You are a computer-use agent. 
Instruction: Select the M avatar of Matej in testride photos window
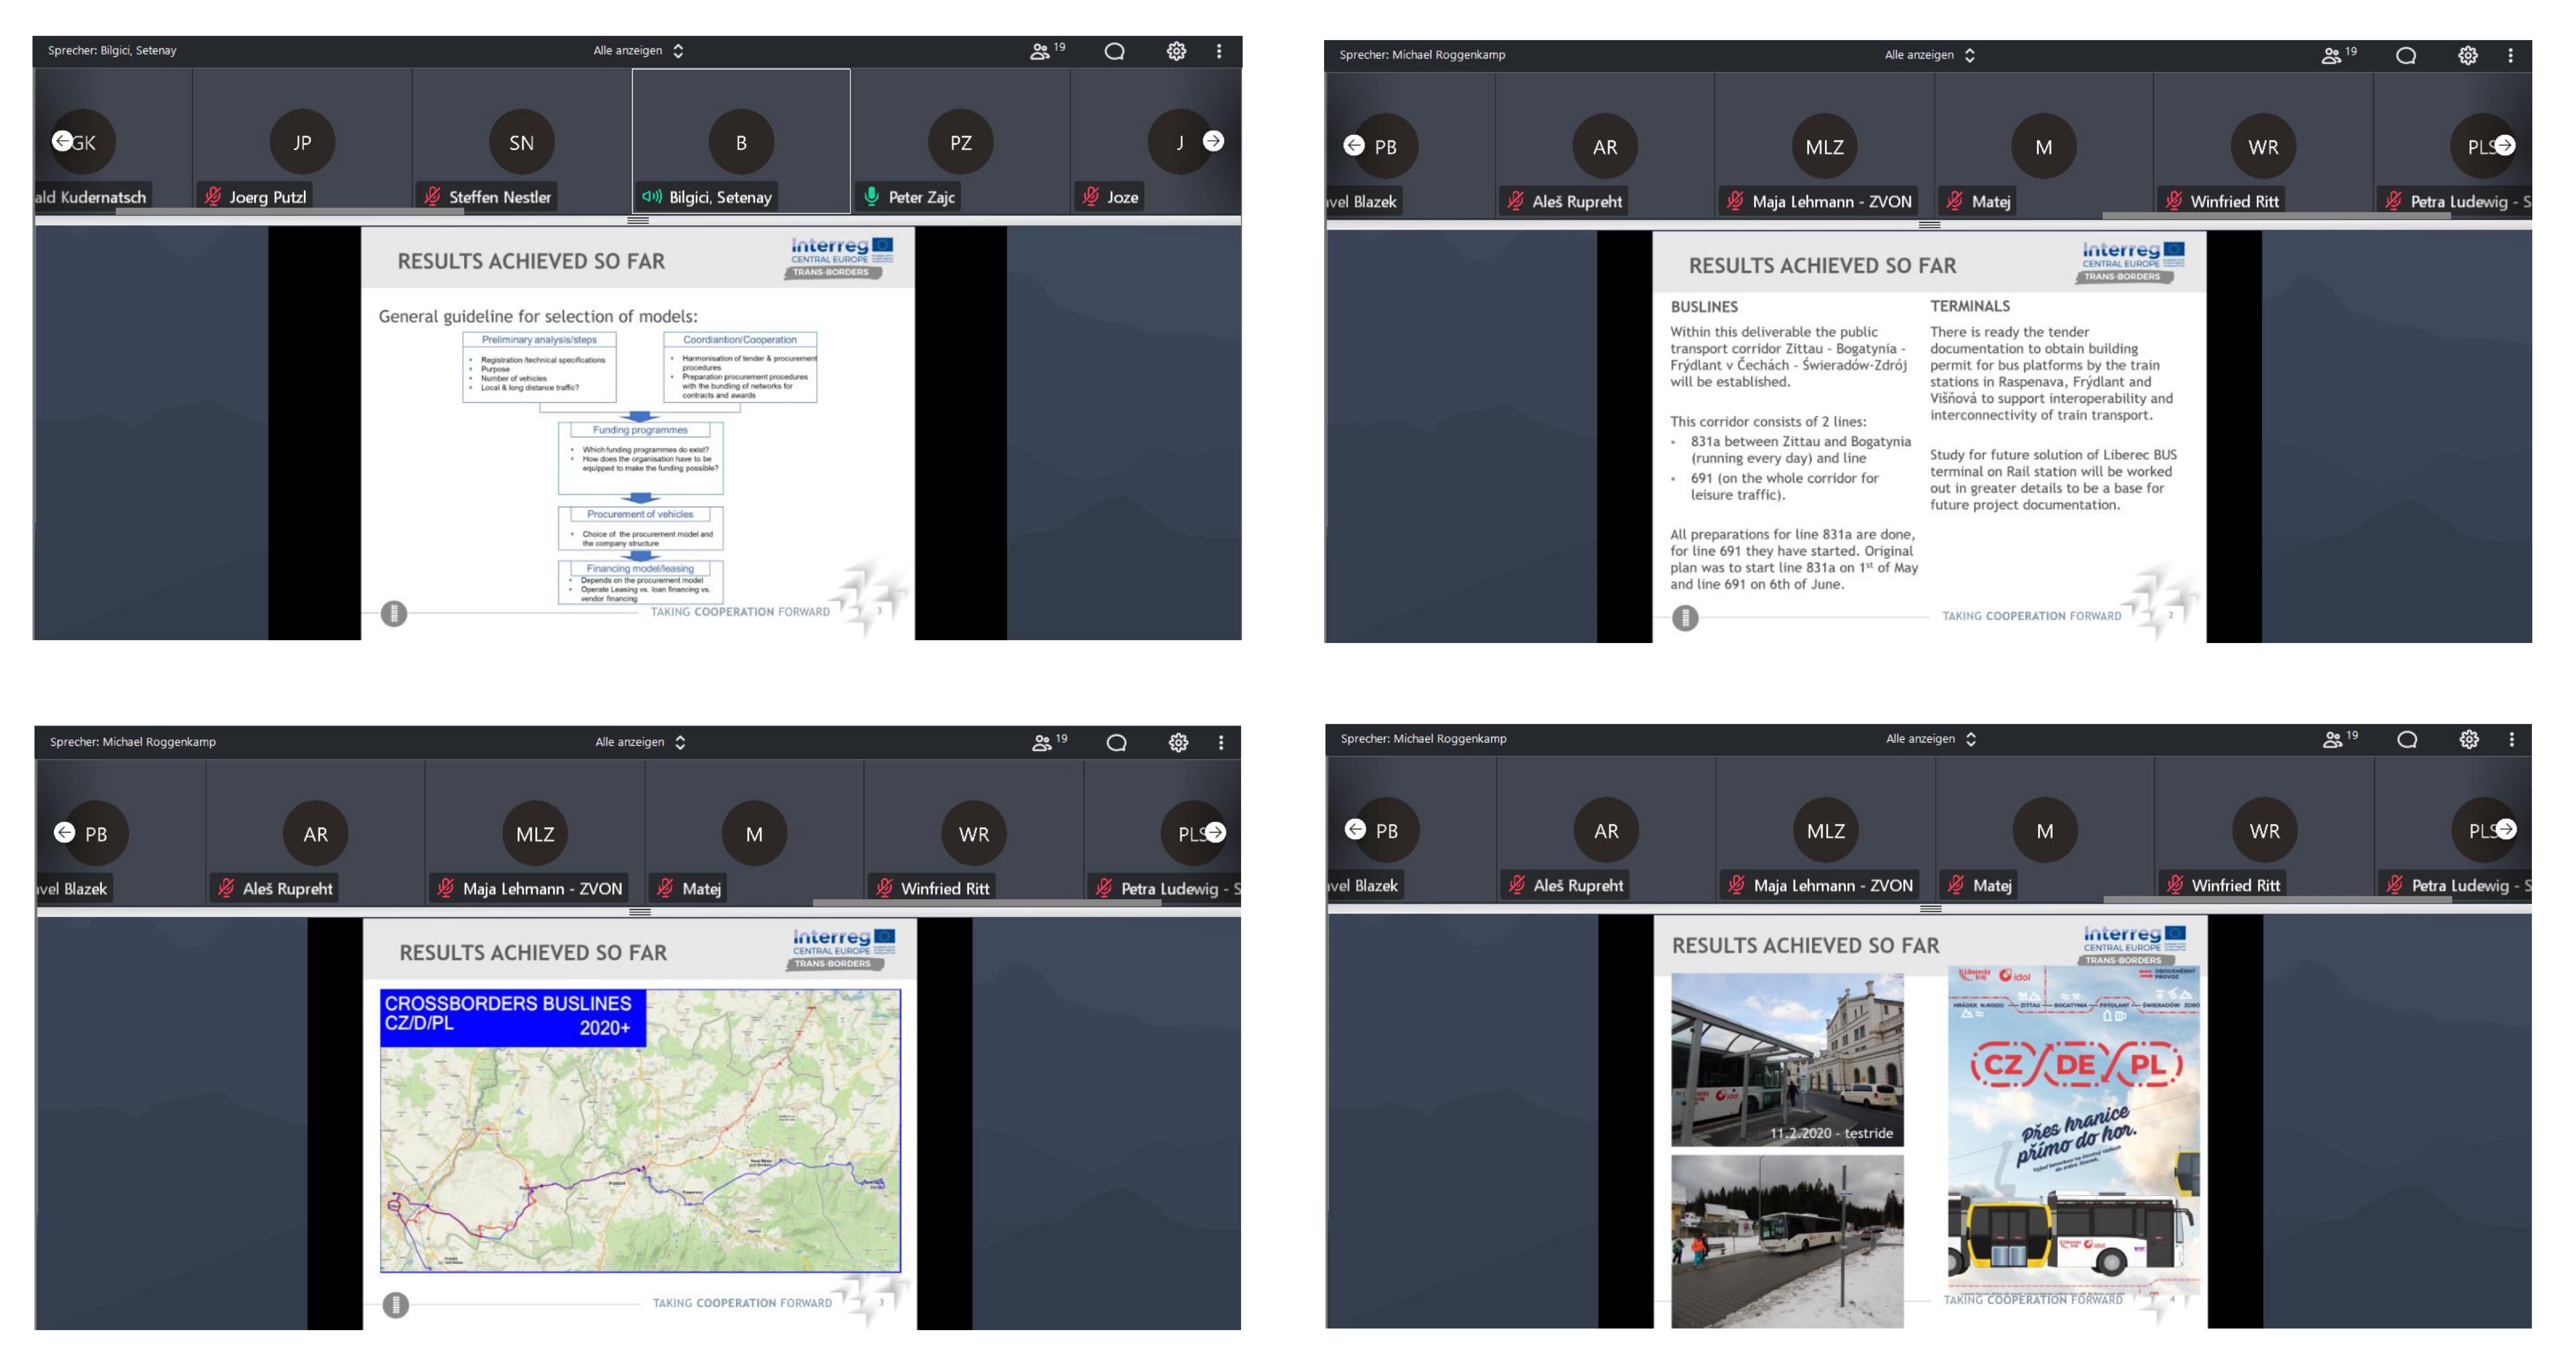[x=2045, y=831]
